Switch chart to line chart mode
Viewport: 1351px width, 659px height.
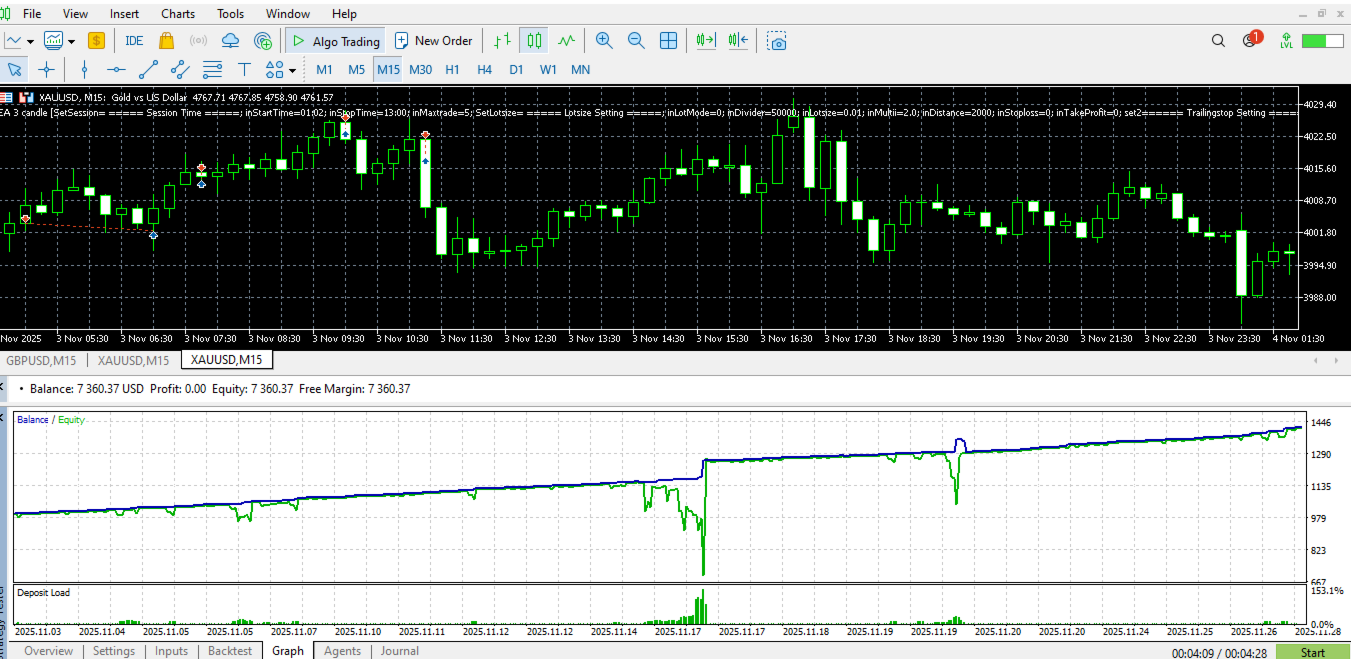pos(567,41)
